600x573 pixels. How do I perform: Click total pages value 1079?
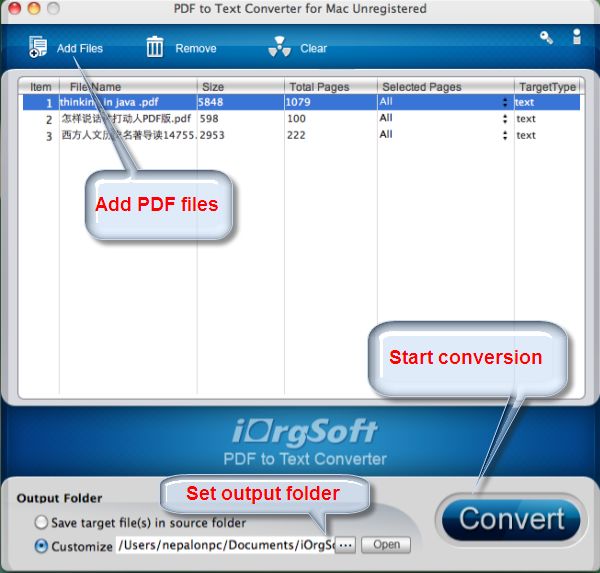tap(298, 102)
